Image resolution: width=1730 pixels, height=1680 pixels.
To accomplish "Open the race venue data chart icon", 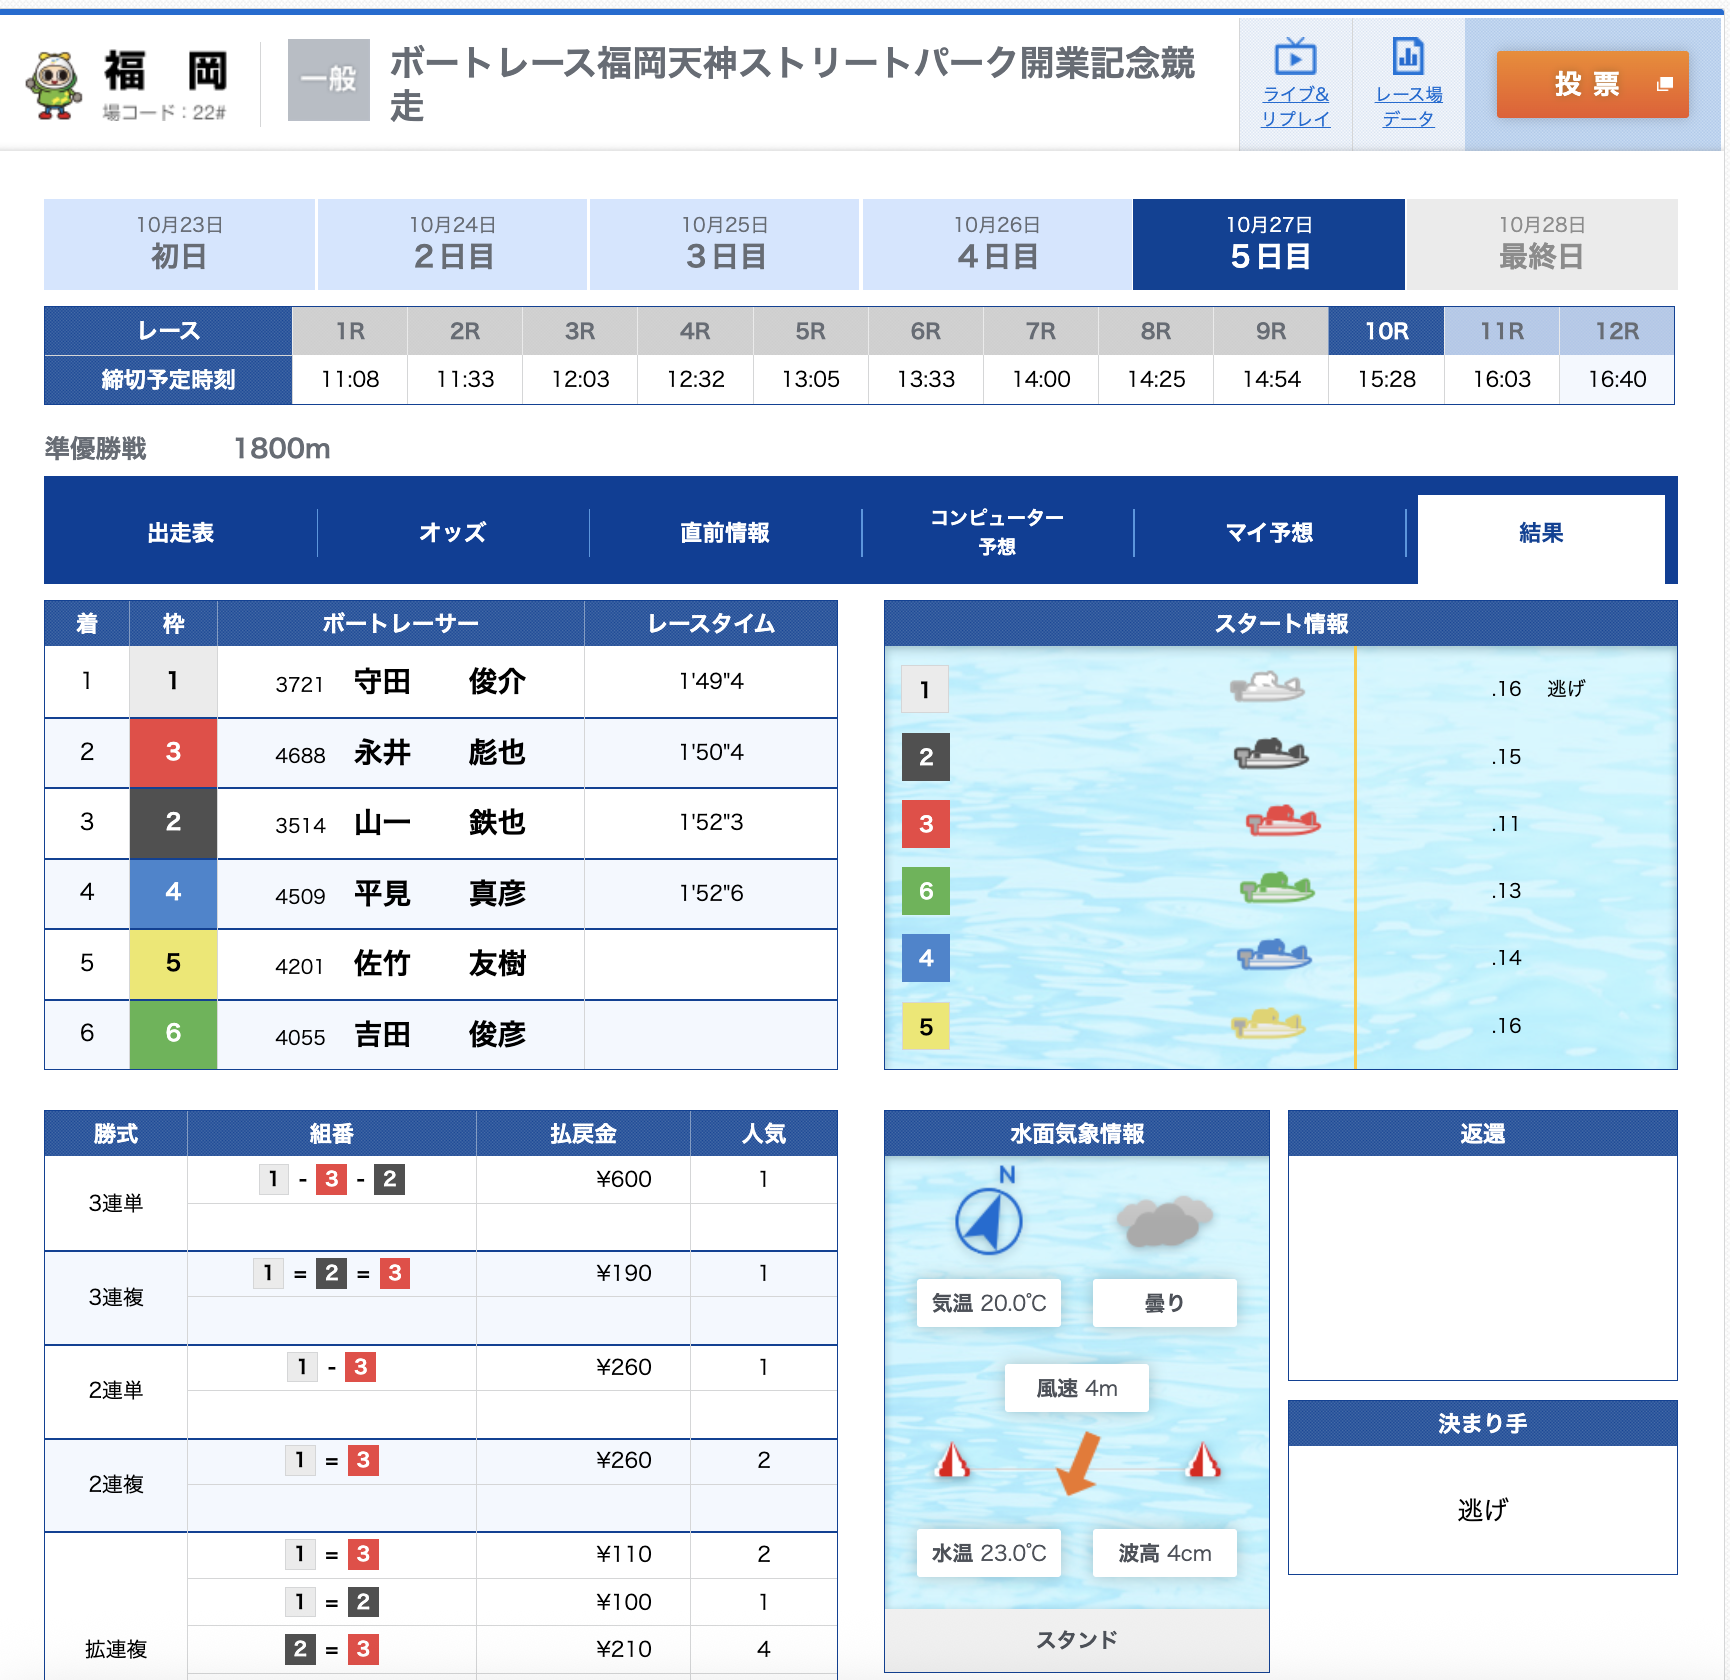I will pos(1408,57).
